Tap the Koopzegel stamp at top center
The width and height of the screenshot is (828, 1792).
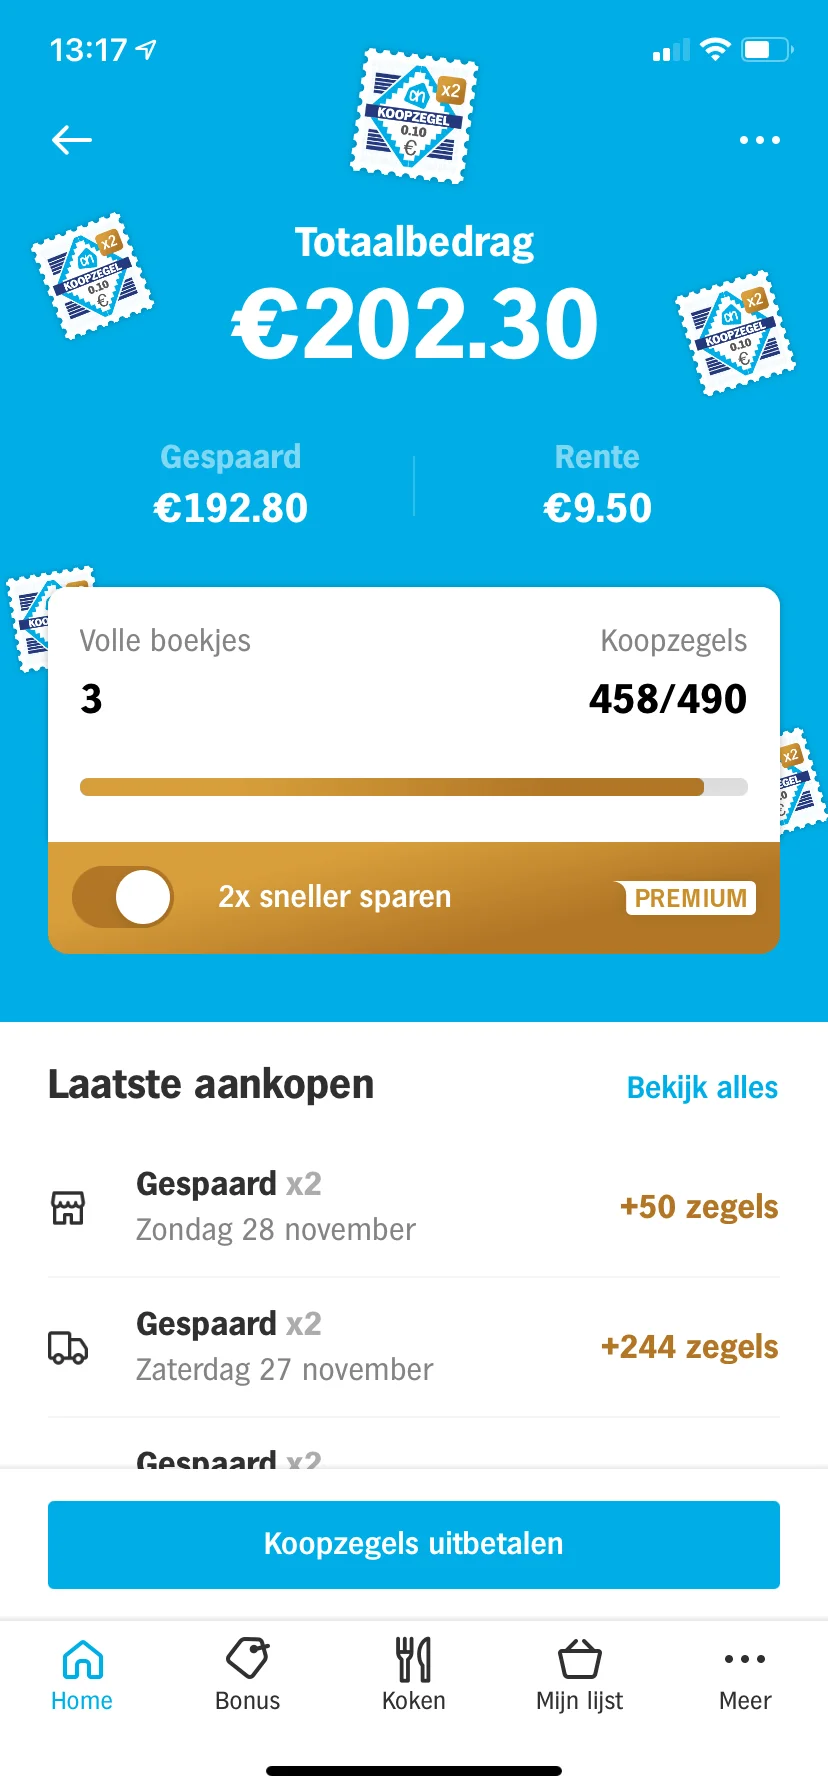pos(414,116)
